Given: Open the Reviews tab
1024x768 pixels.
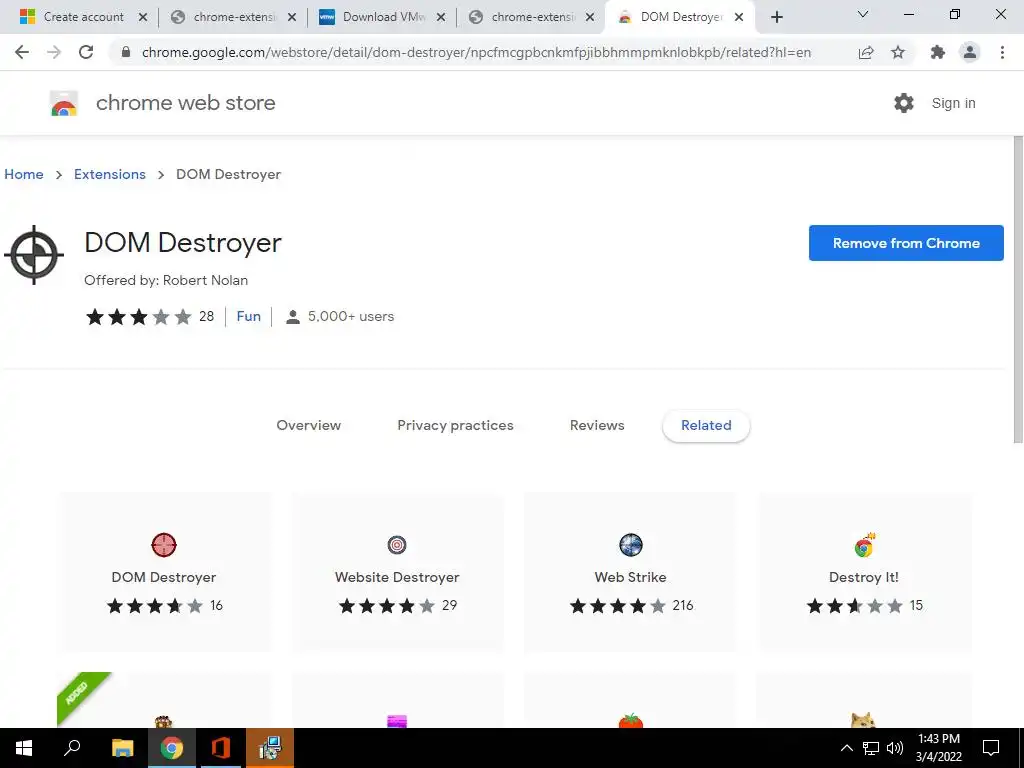Looking at the screenshot, I should pyautogui.click(x=597, y=425).
